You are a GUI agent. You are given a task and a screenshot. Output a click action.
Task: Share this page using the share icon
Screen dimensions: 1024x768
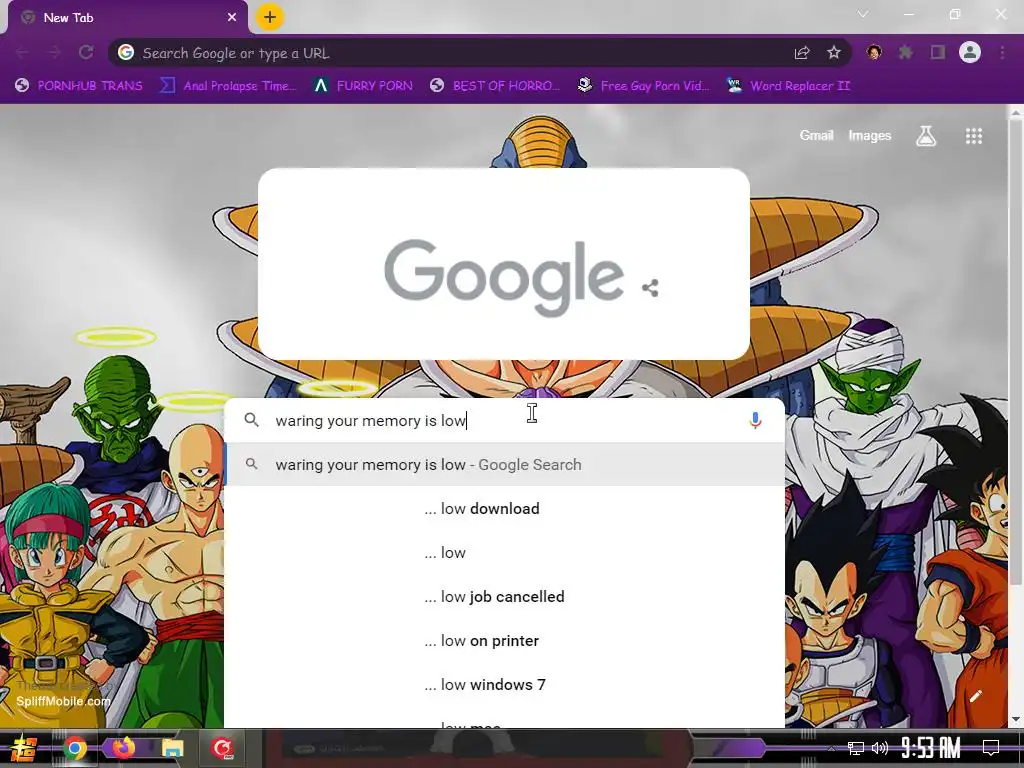pos(802,53)
